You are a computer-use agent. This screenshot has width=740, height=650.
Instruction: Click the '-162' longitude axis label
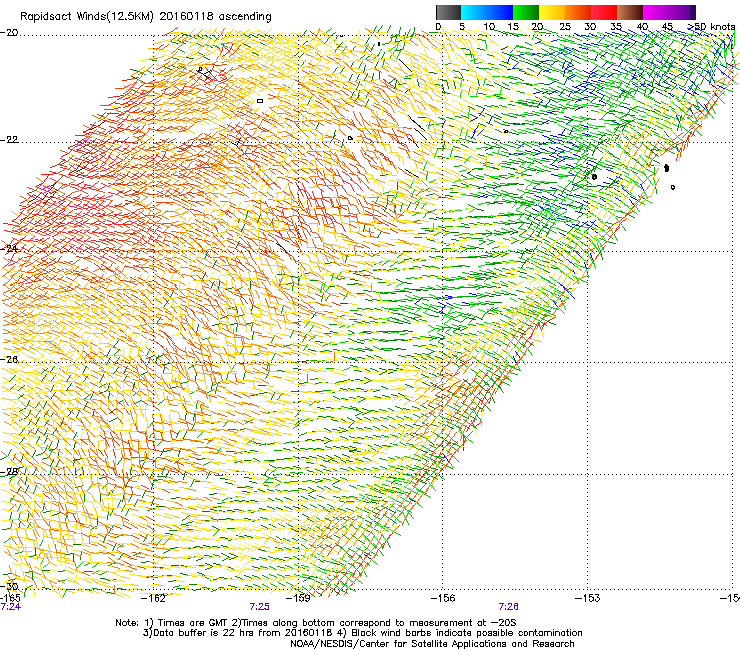[153, 598]
